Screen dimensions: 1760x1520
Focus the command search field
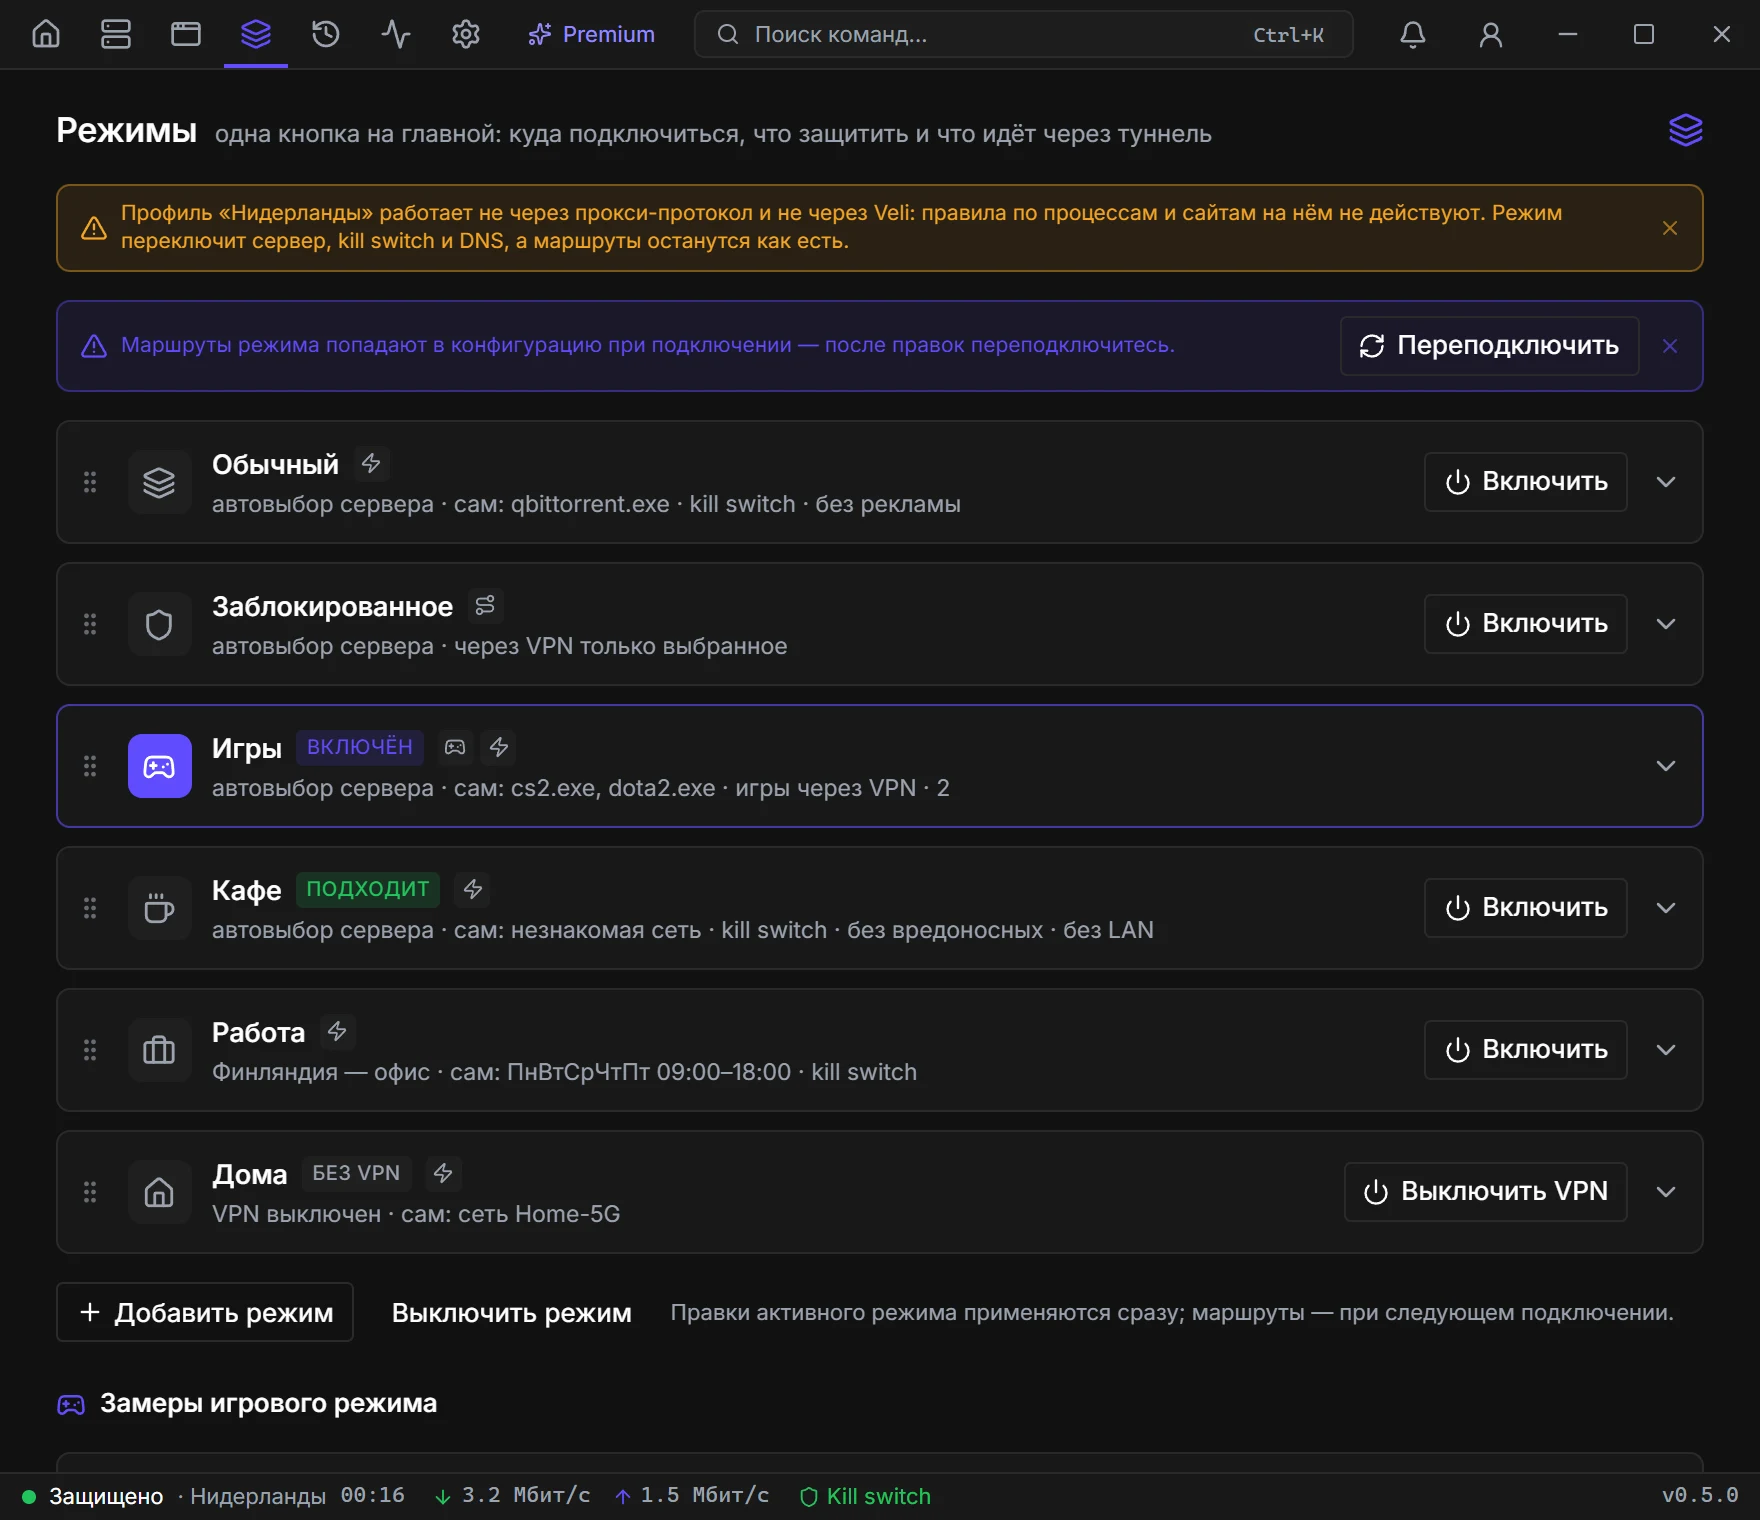click(x=1024, y=34)
